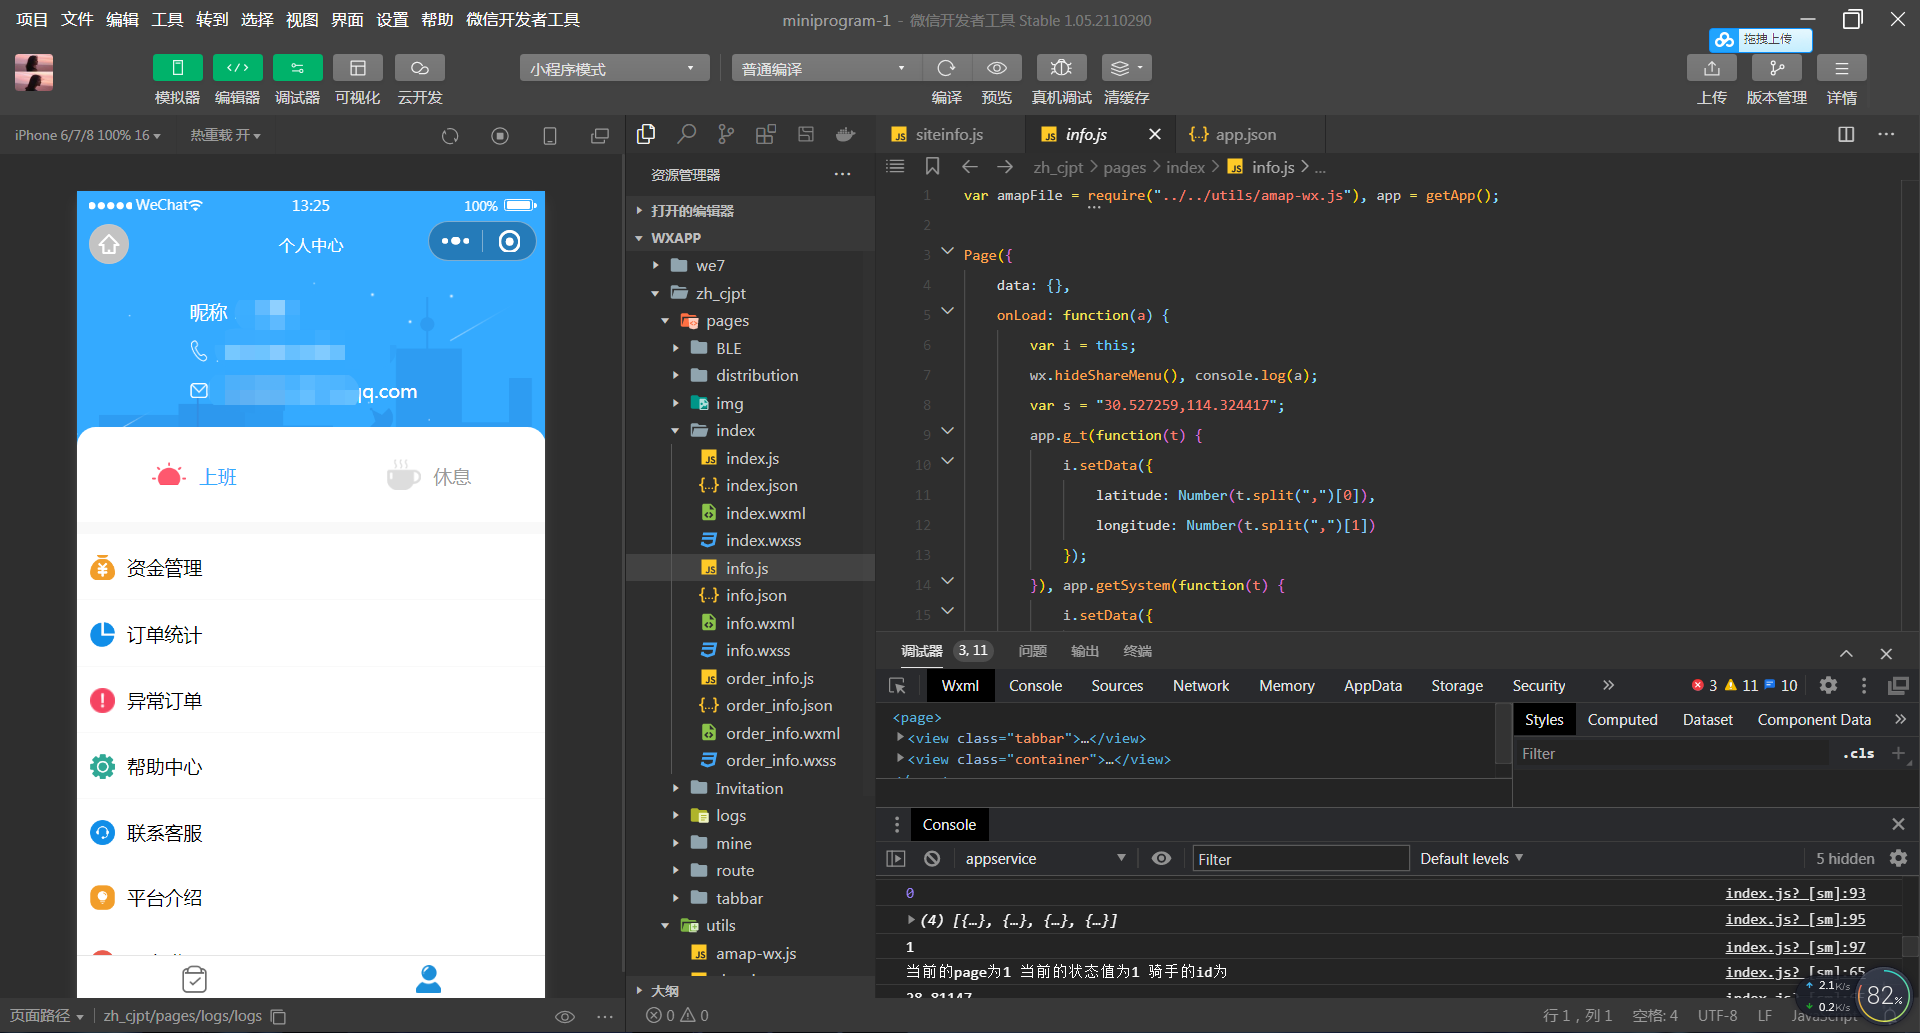
Task: Expand the Invitation folder
Action: [x=748, y=788]
